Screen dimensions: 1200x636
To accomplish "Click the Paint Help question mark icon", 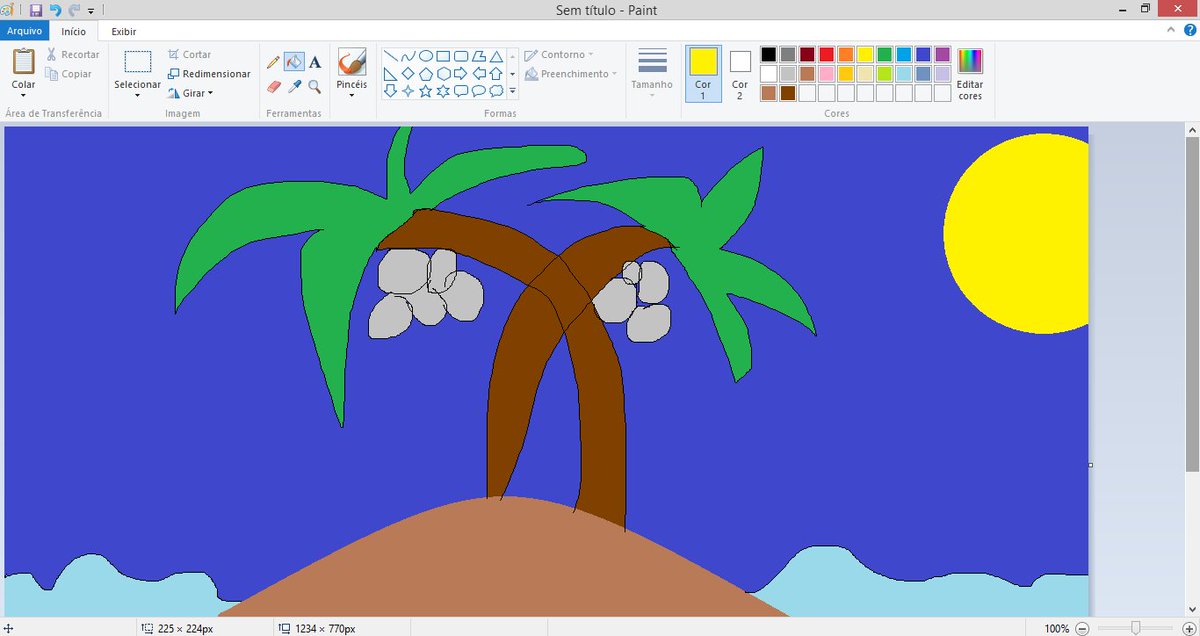I will click(1190, 31).
